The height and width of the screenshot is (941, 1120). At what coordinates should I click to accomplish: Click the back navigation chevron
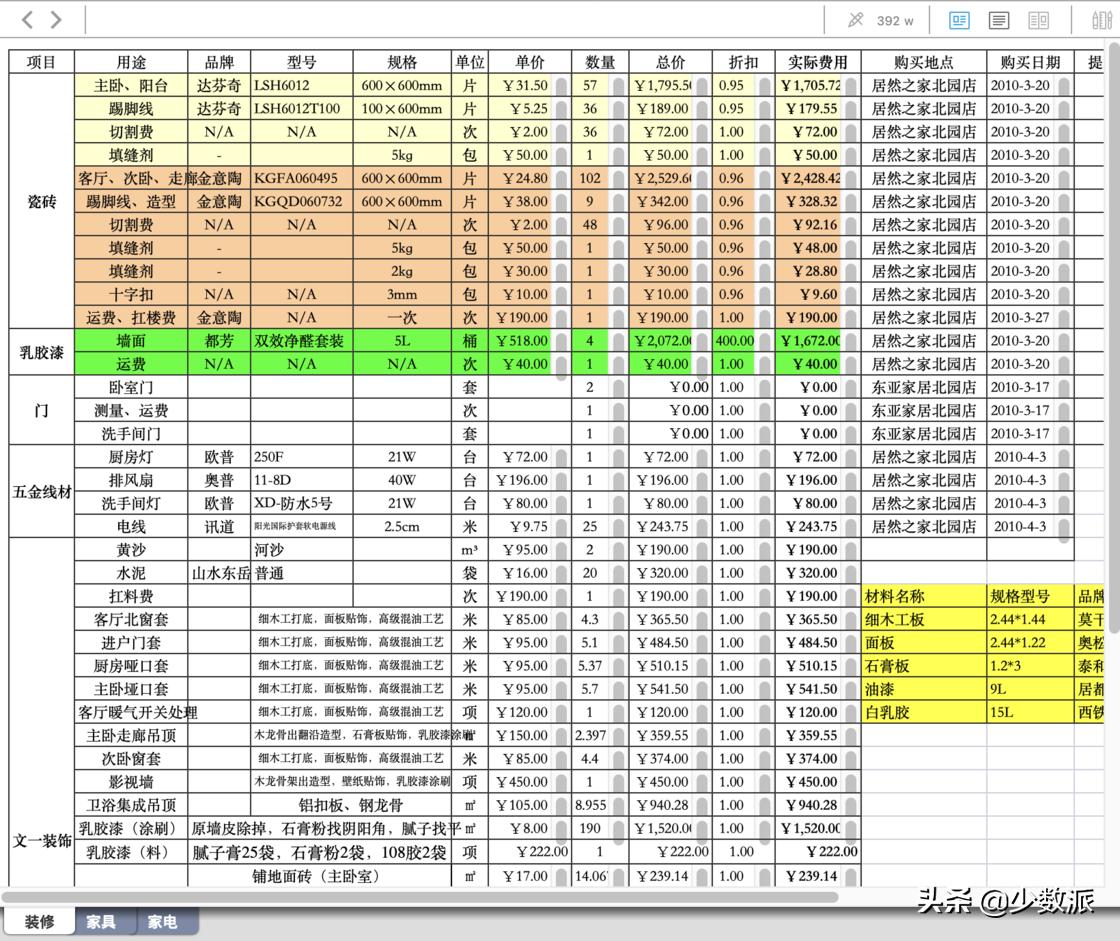[x=27, y=18]
